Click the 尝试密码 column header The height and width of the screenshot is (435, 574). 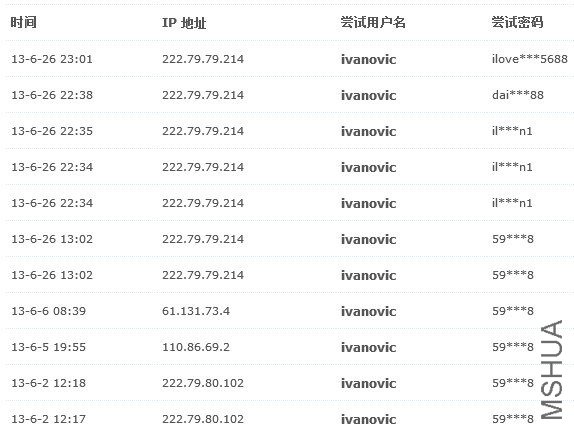(x=517, y=23)
